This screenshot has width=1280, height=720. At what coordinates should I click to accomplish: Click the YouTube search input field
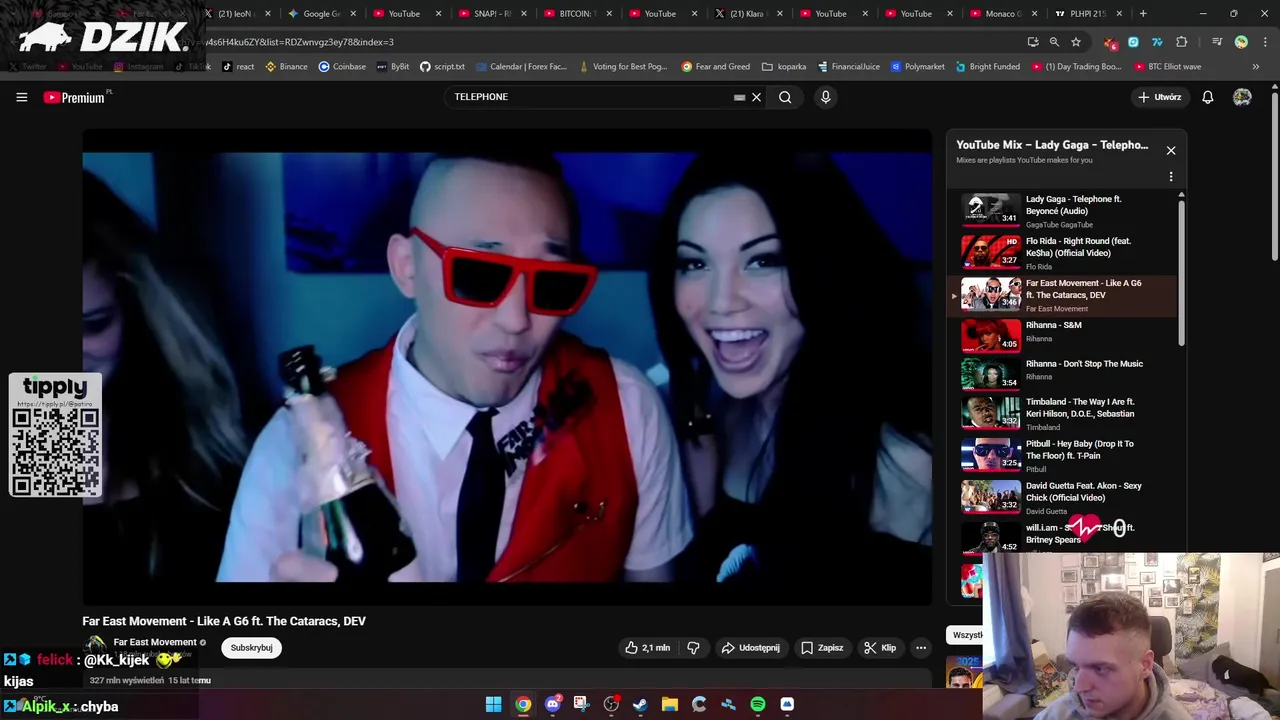coord(590,97)
